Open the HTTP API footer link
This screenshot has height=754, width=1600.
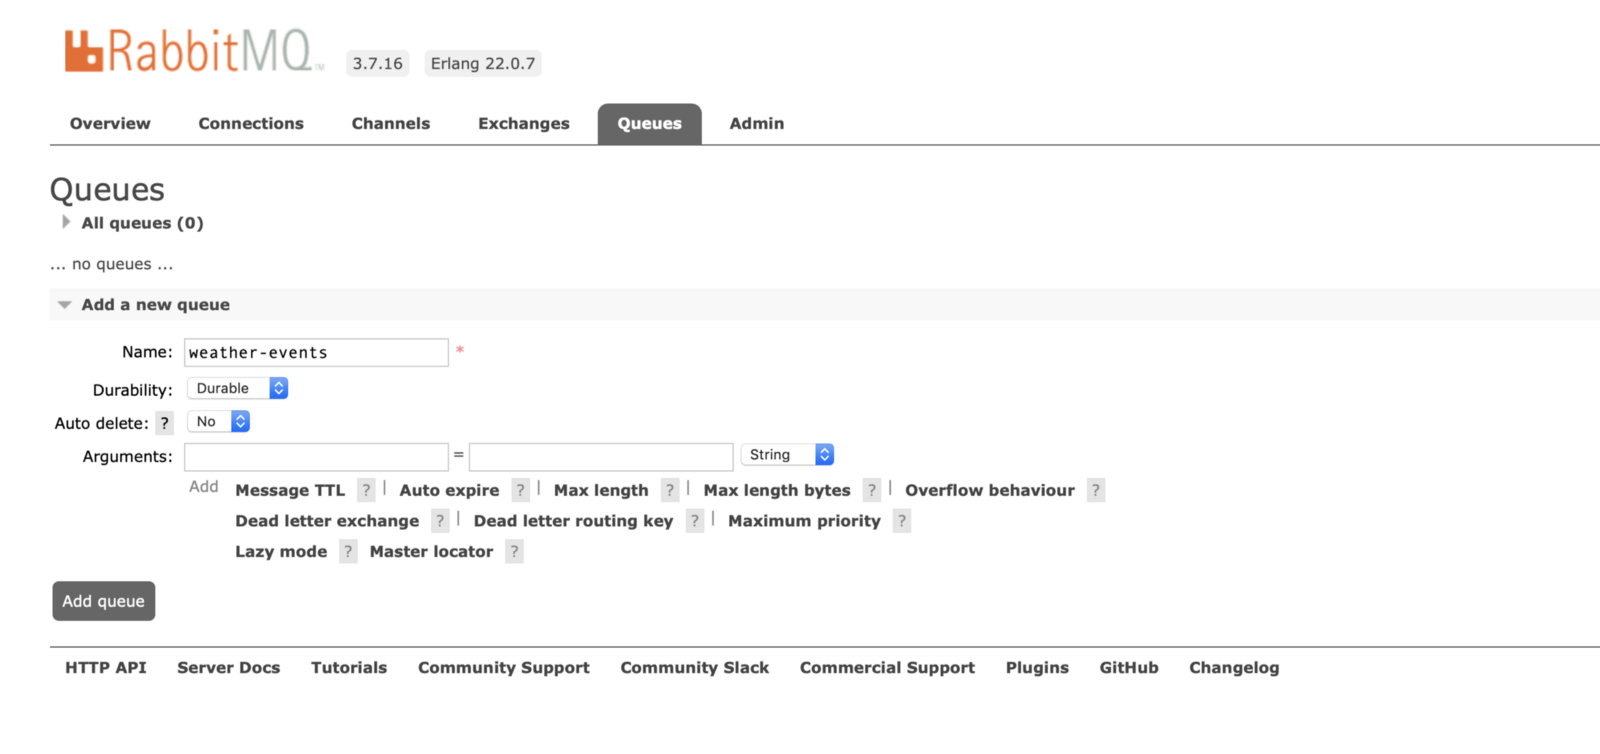[x=106, y=668]
